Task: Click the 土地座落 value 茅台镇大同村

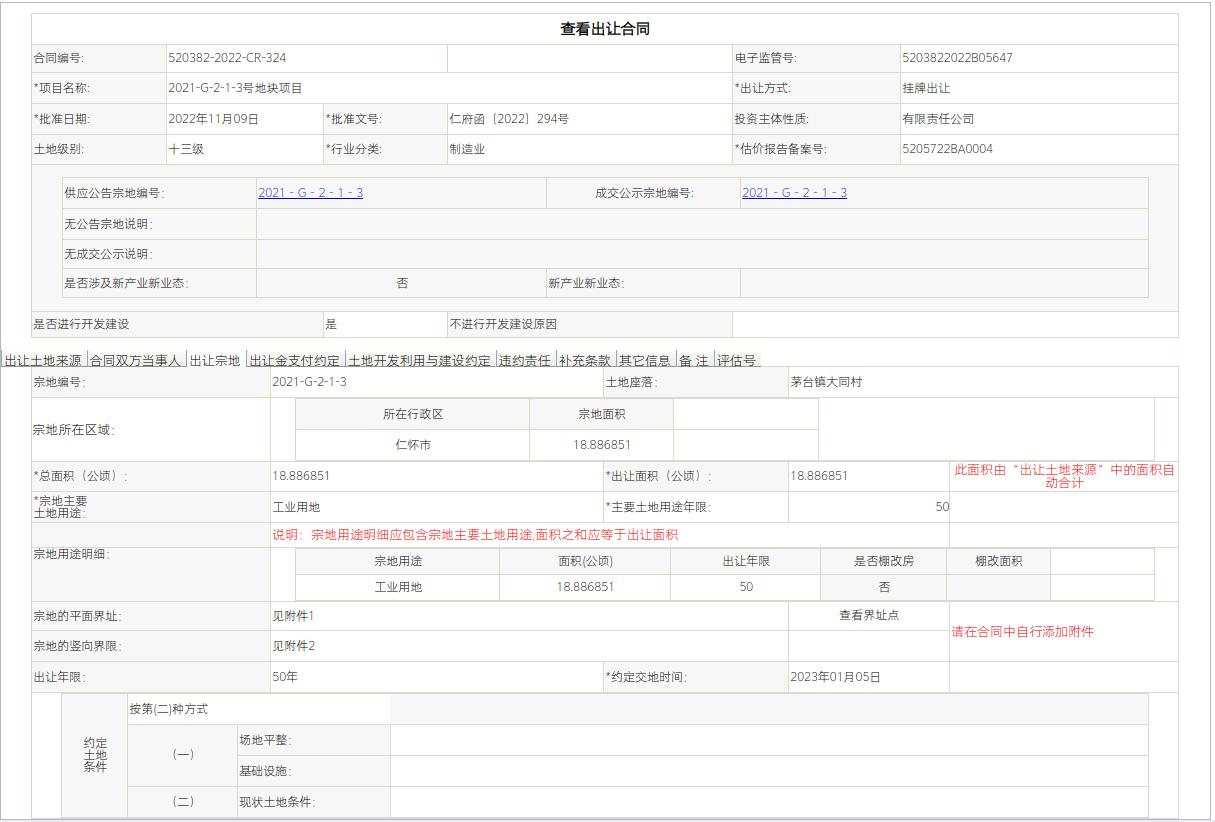Action: pos(826,382)
